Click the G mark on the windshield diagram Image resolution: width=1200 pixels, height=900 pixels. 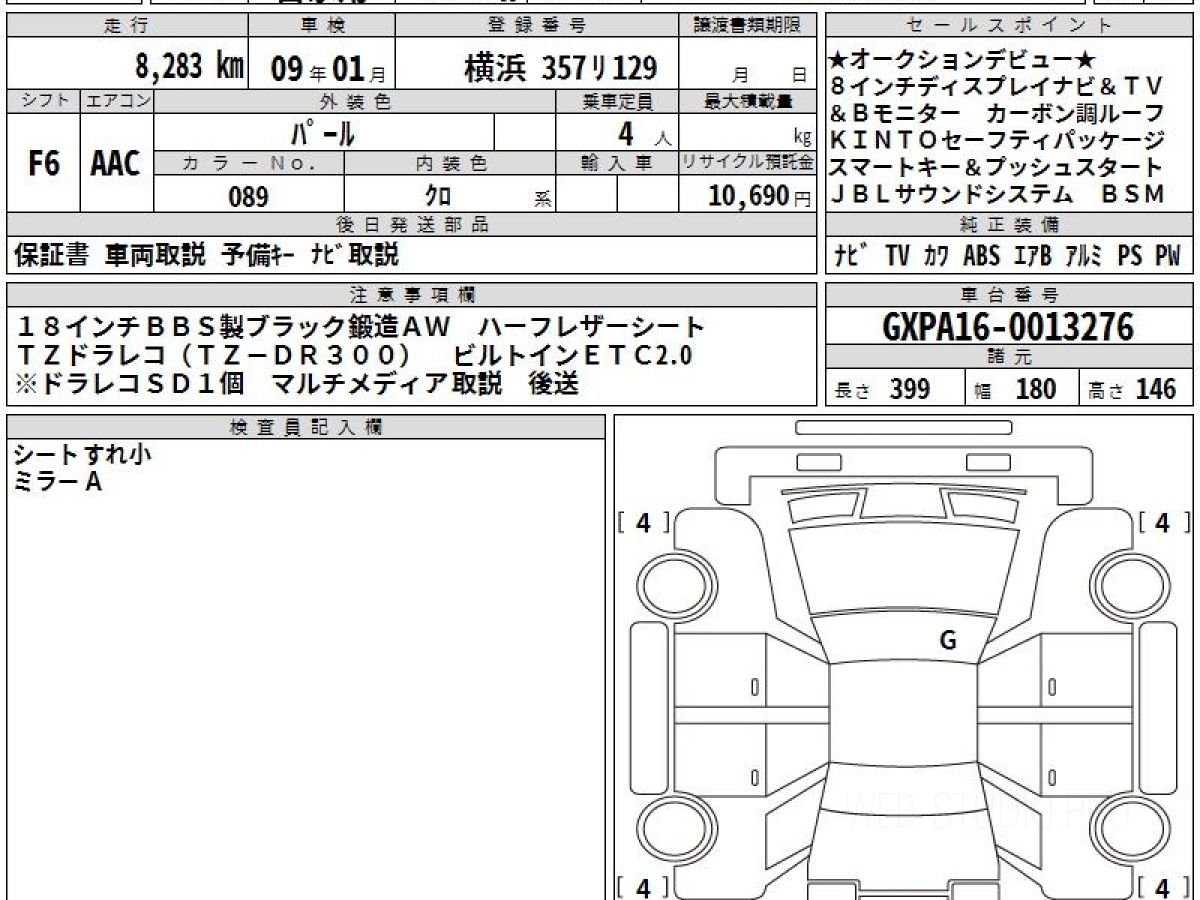point(948,641)
